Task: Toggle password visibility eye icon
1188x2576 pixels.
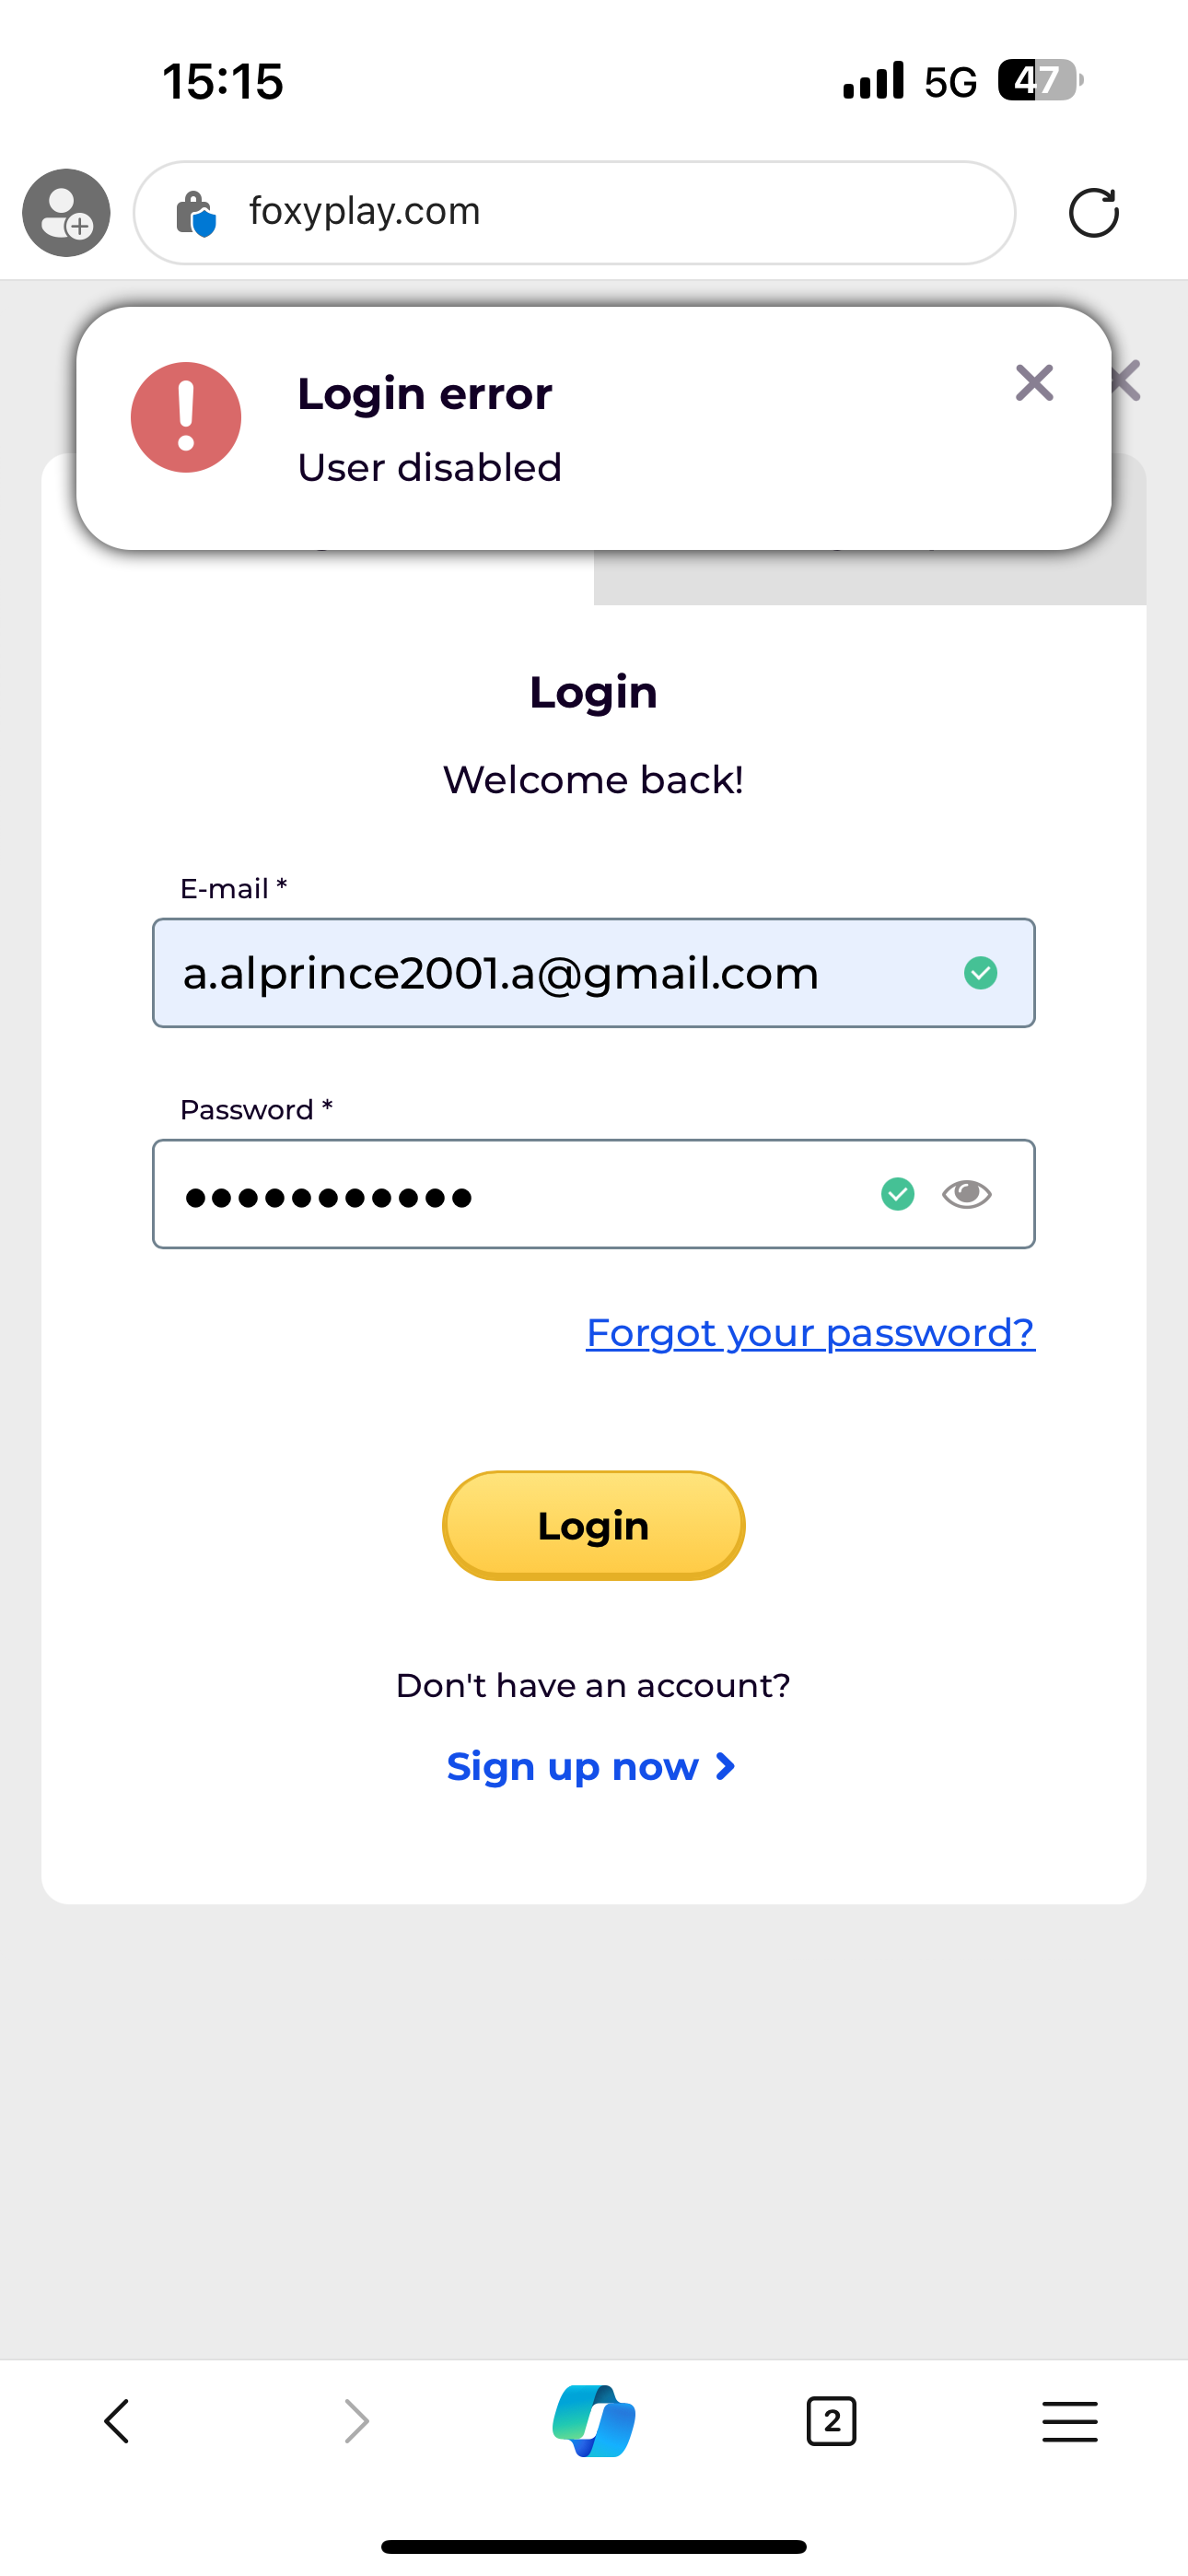Action: pos(966,1194)
